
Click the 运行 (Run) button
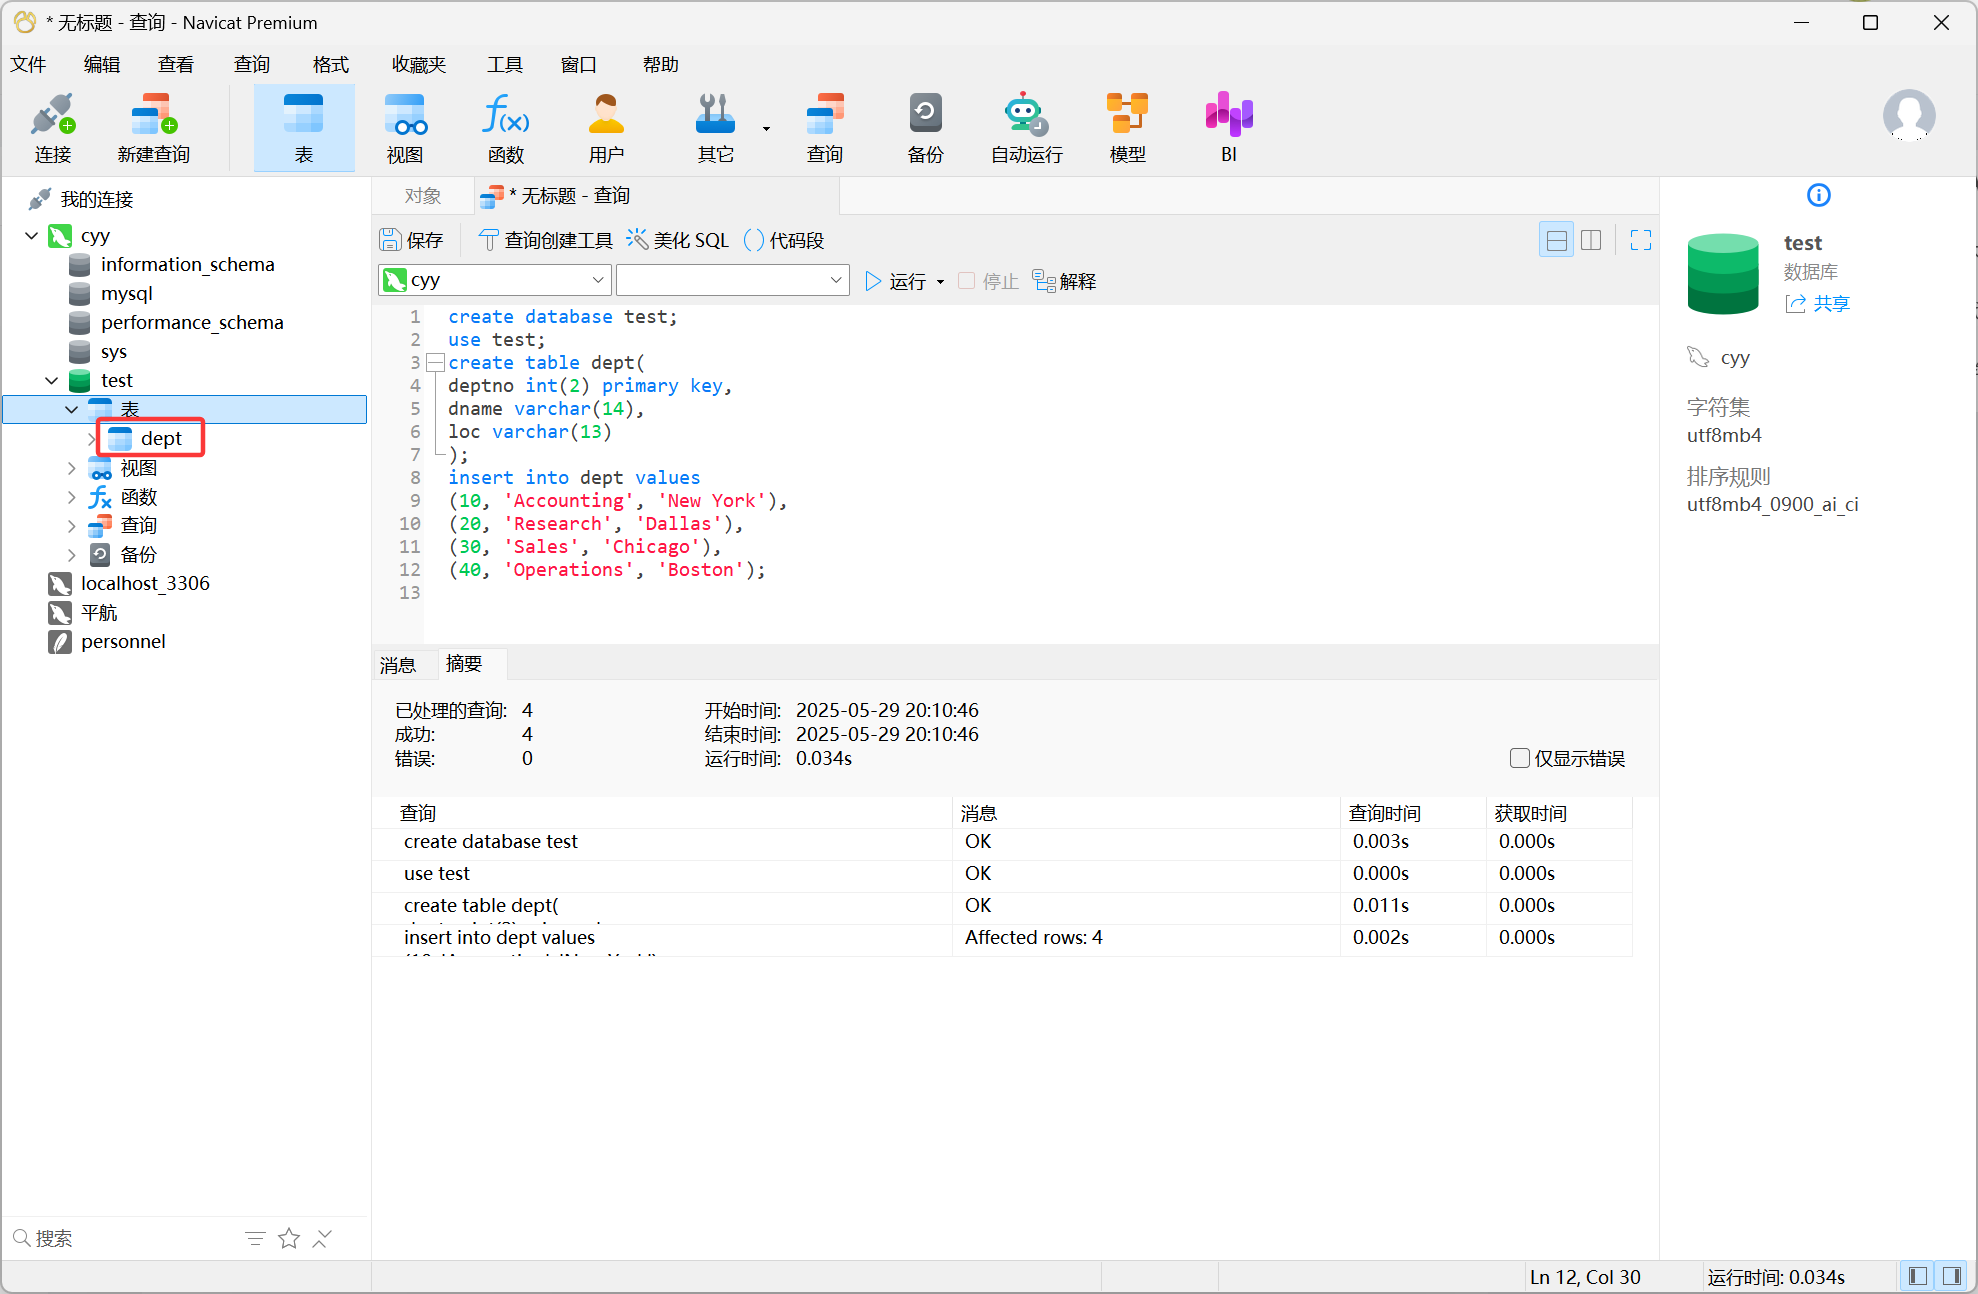tap(895, 281)
